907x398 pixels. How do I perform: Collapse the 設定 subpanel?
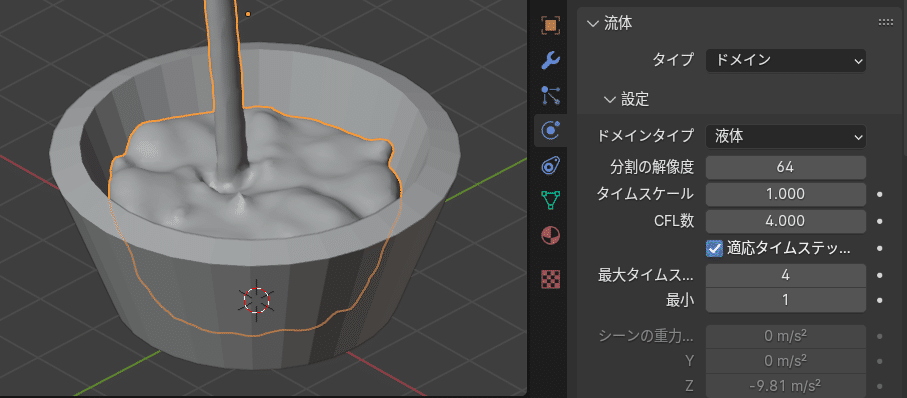[x=609, y=100]
